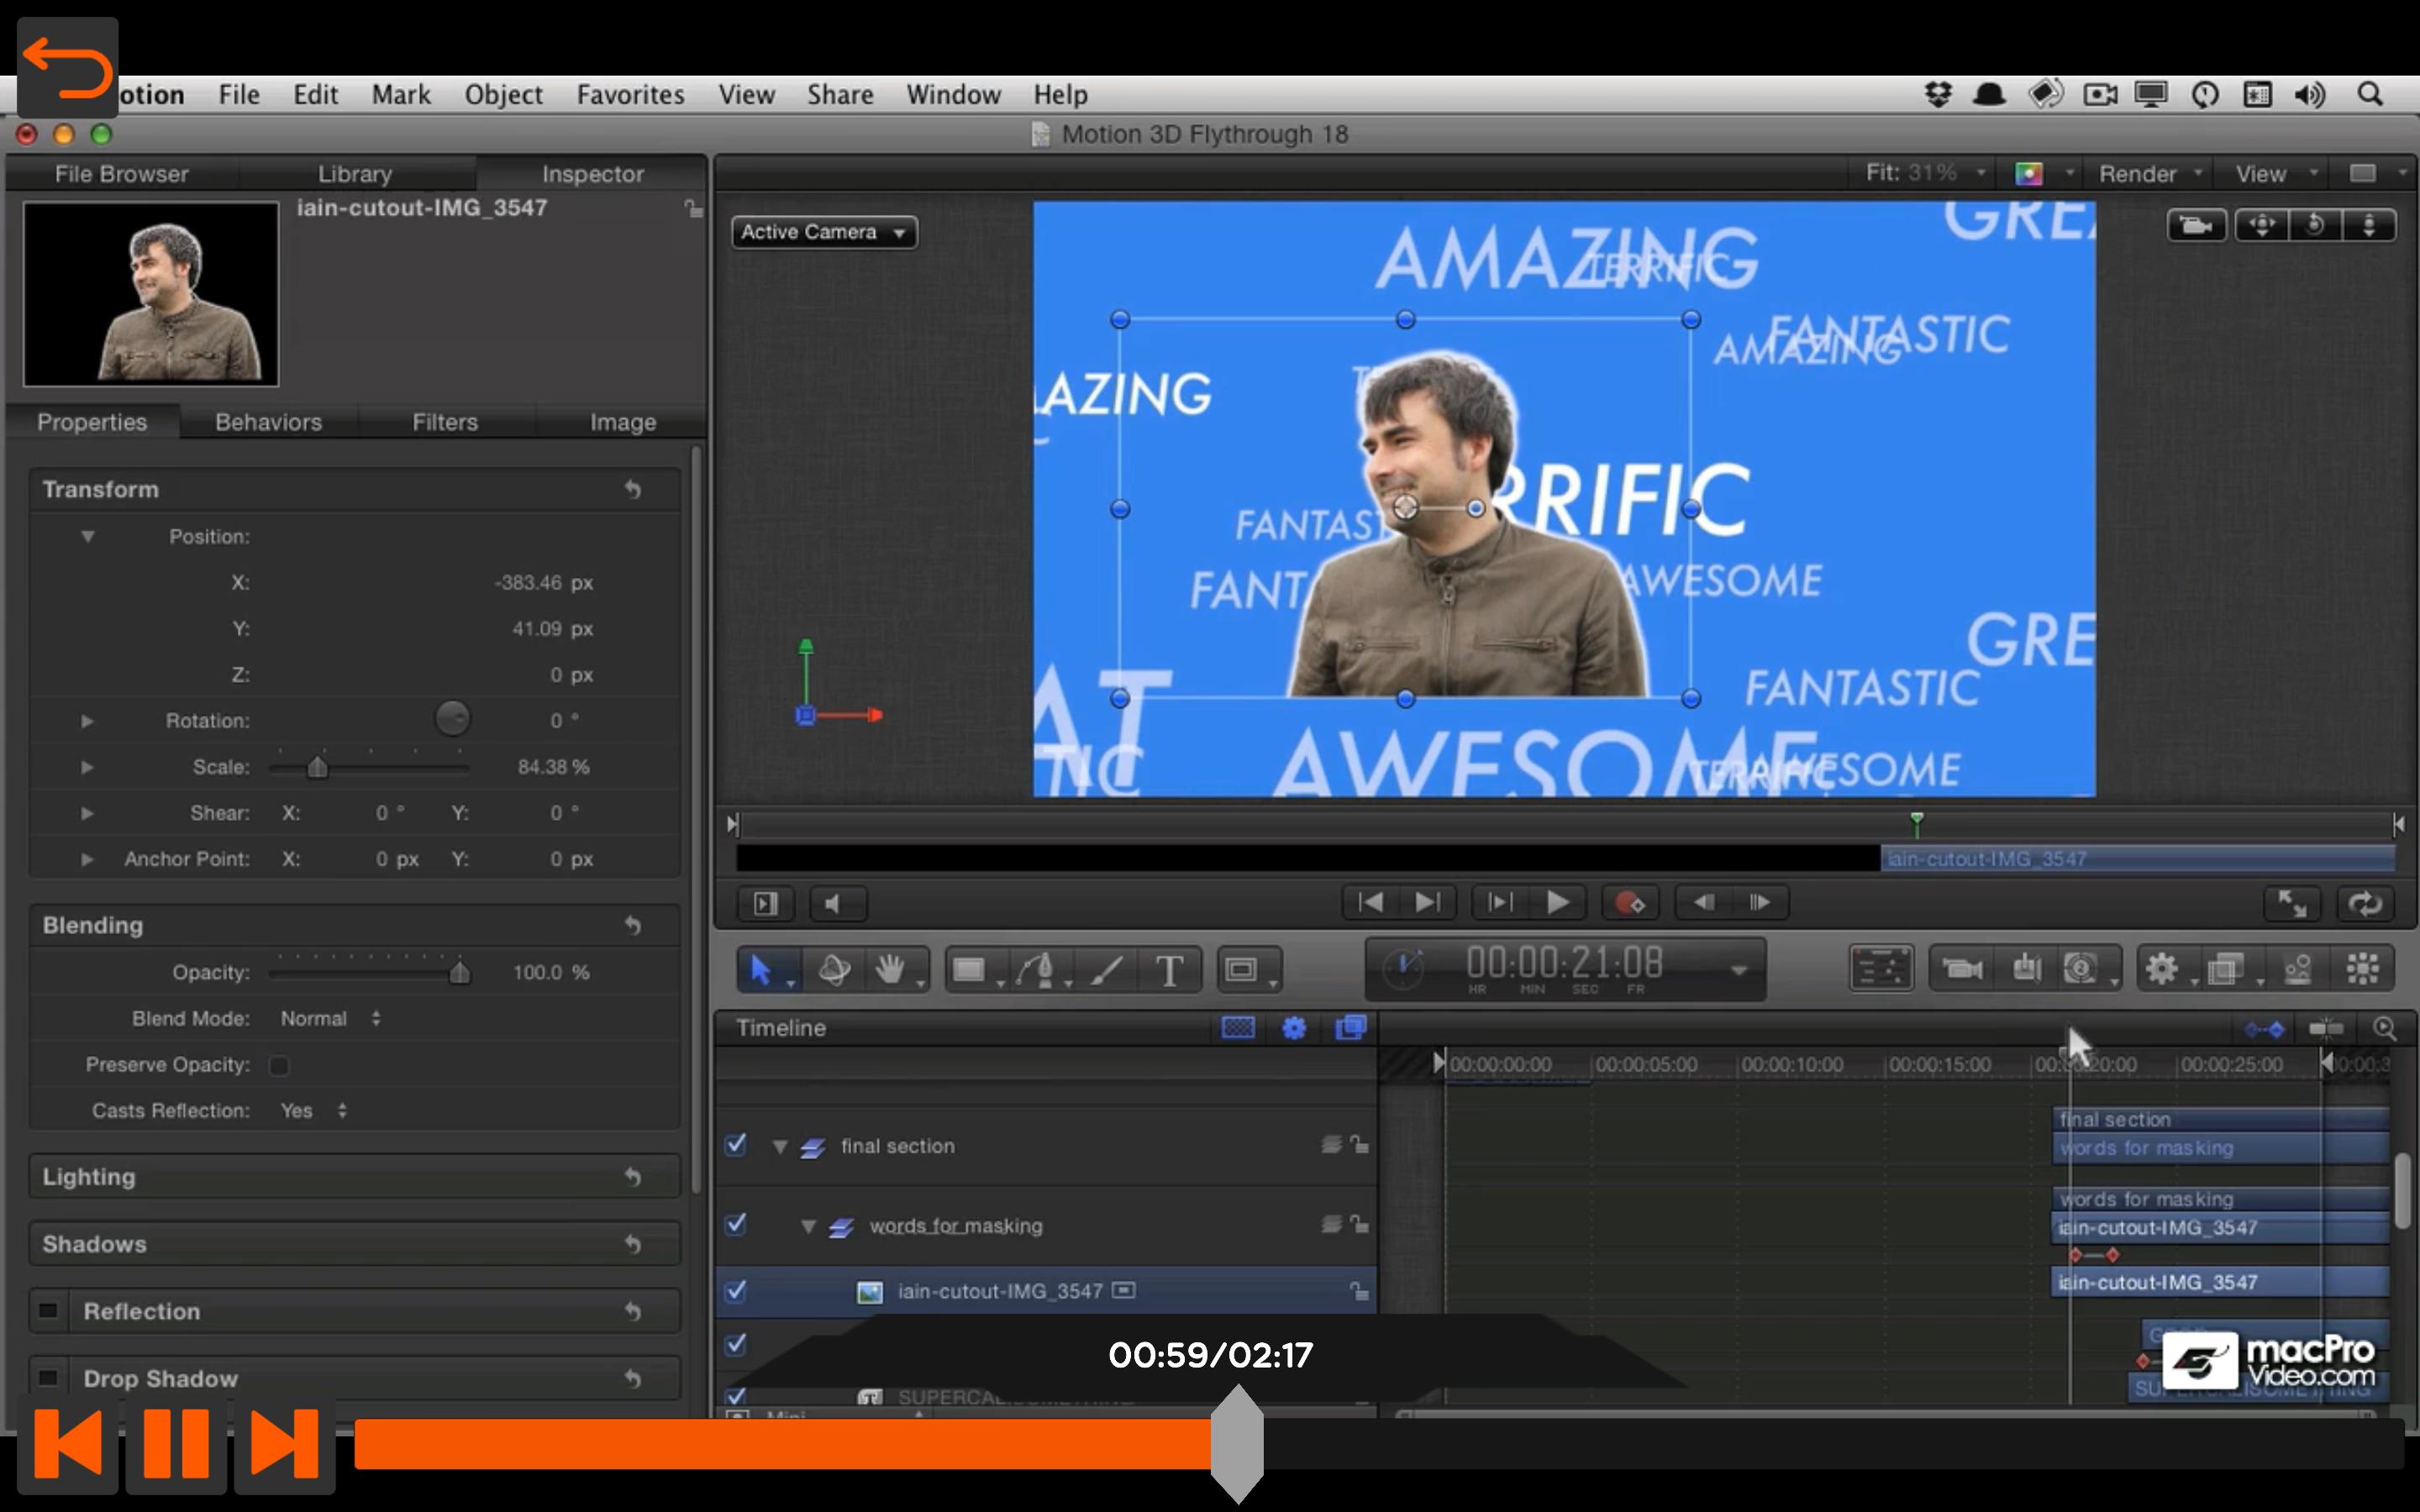Step forward one frame
This screenshot has width=2420, height=1512.
point(1760,903)
